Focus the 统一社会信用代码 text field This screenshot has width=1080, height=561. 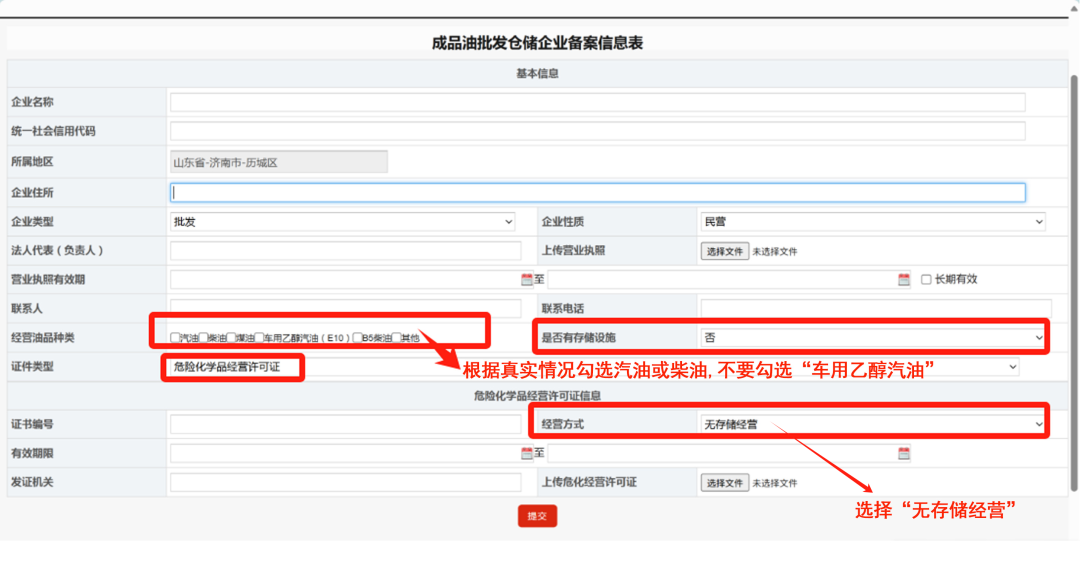(597, 131)
